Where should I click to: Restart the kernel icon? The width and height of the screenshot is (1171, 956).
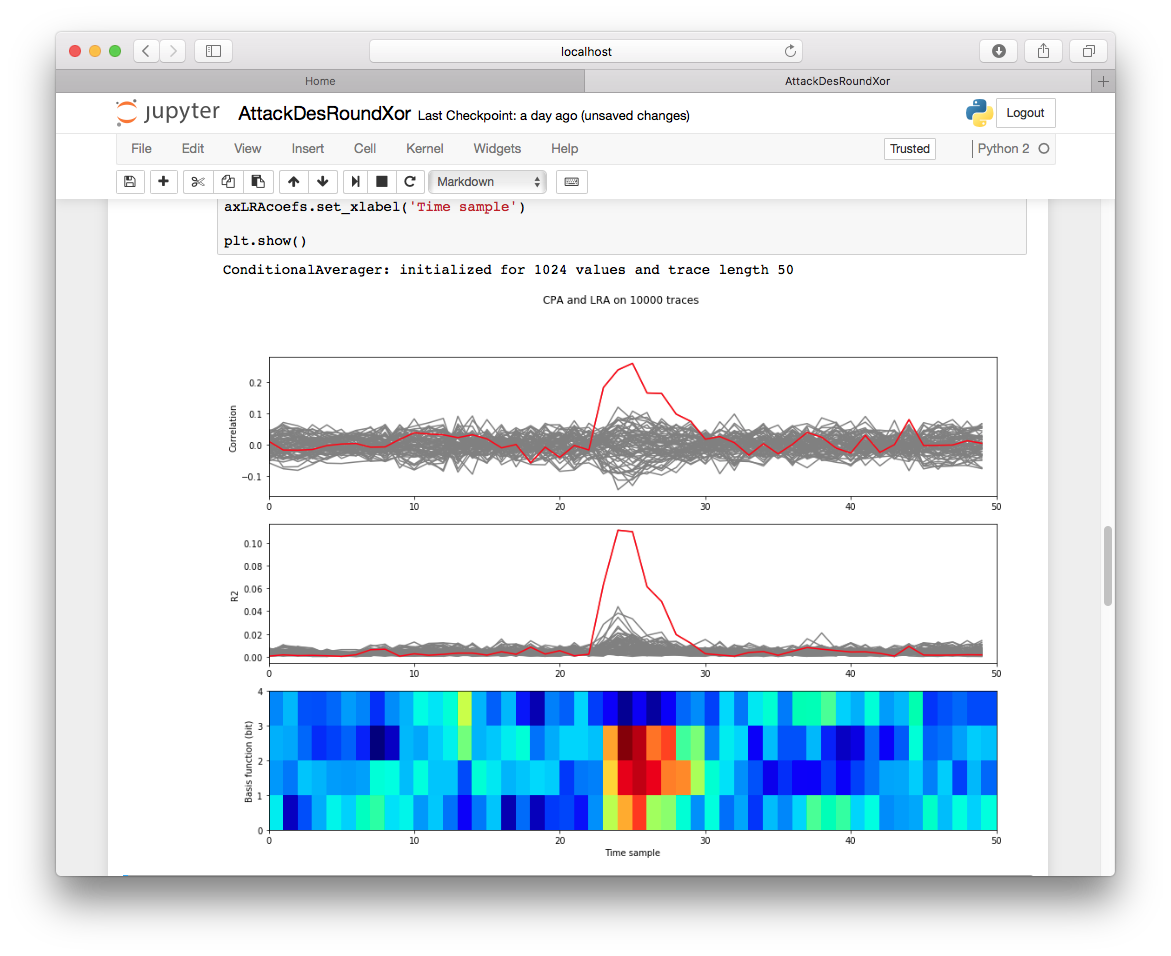pos(409,182)
